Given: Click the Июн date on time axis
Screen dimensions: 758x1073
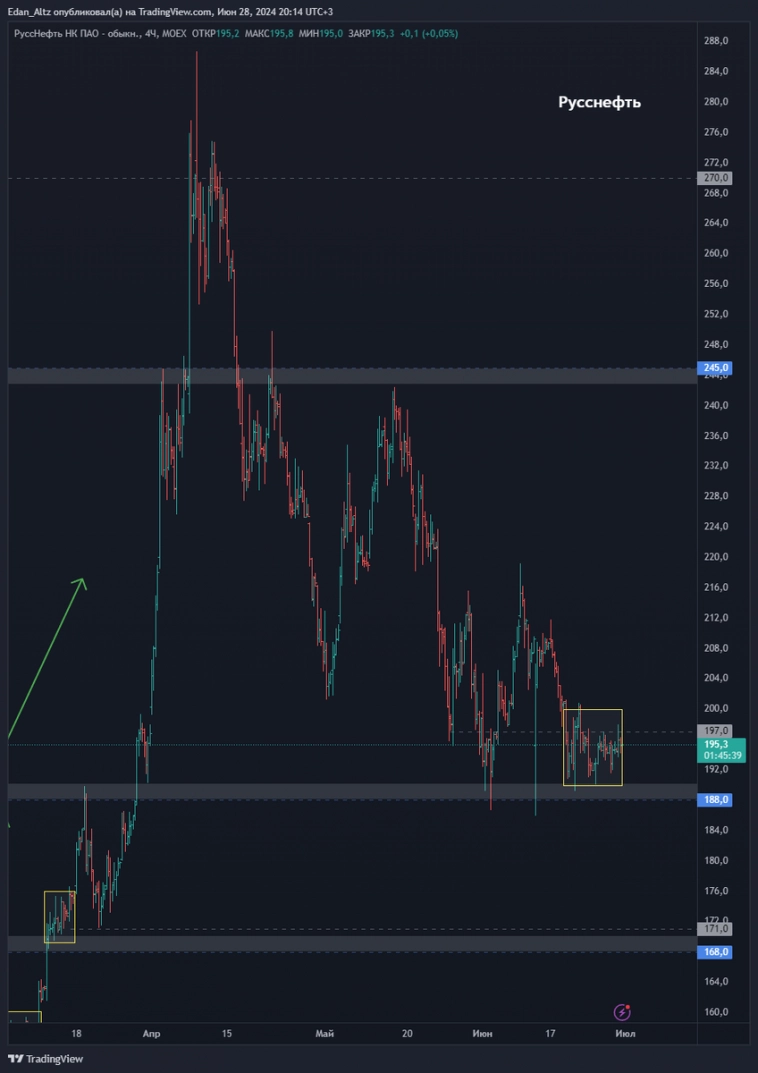Looking at the screenshot, I should pos(482,1033).
